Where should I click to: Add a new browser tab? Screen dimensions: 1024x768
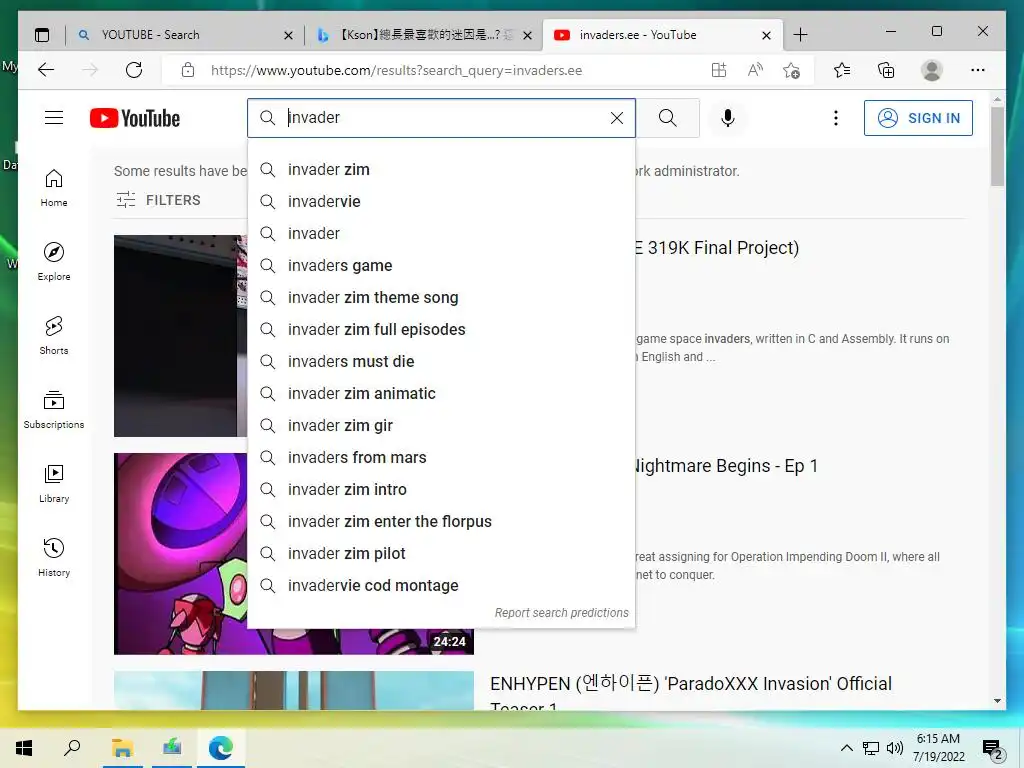click(x=800, y=35)
